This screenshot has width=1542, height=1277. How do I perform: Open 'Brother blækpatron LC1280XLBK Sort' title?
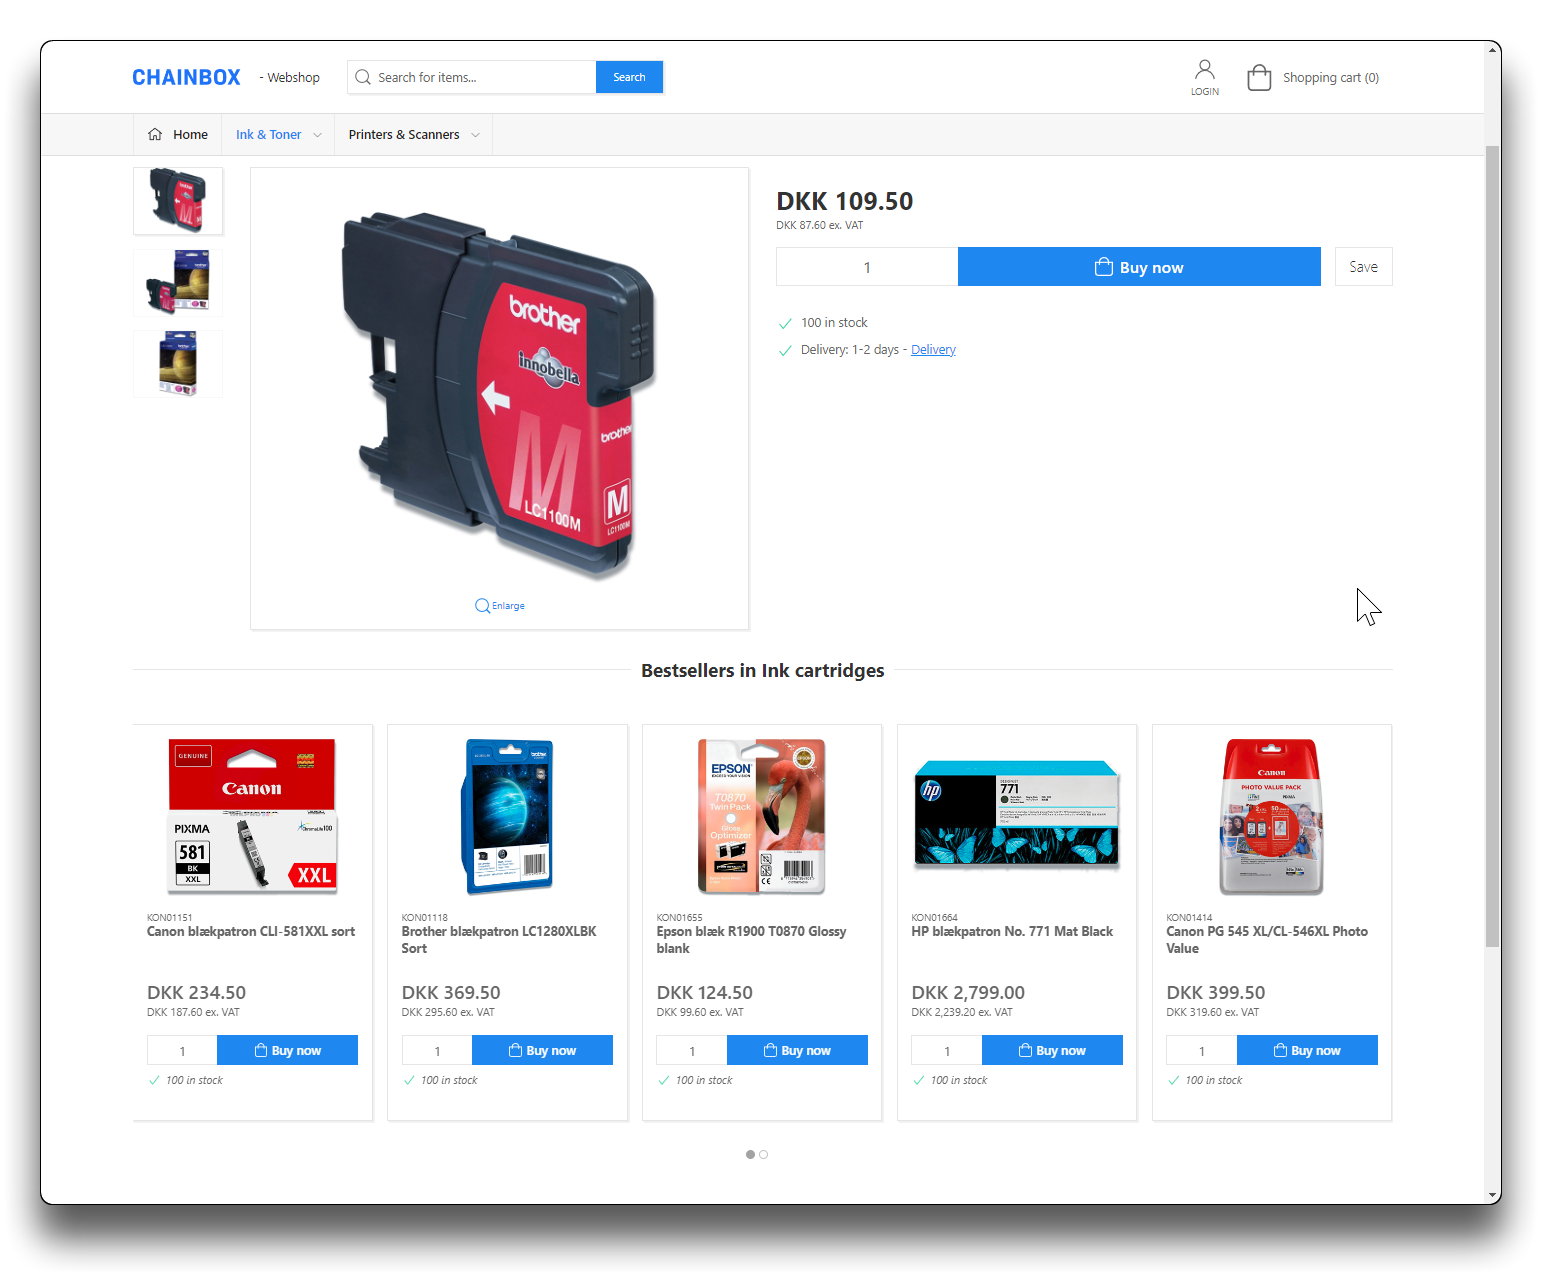point(499,939)
